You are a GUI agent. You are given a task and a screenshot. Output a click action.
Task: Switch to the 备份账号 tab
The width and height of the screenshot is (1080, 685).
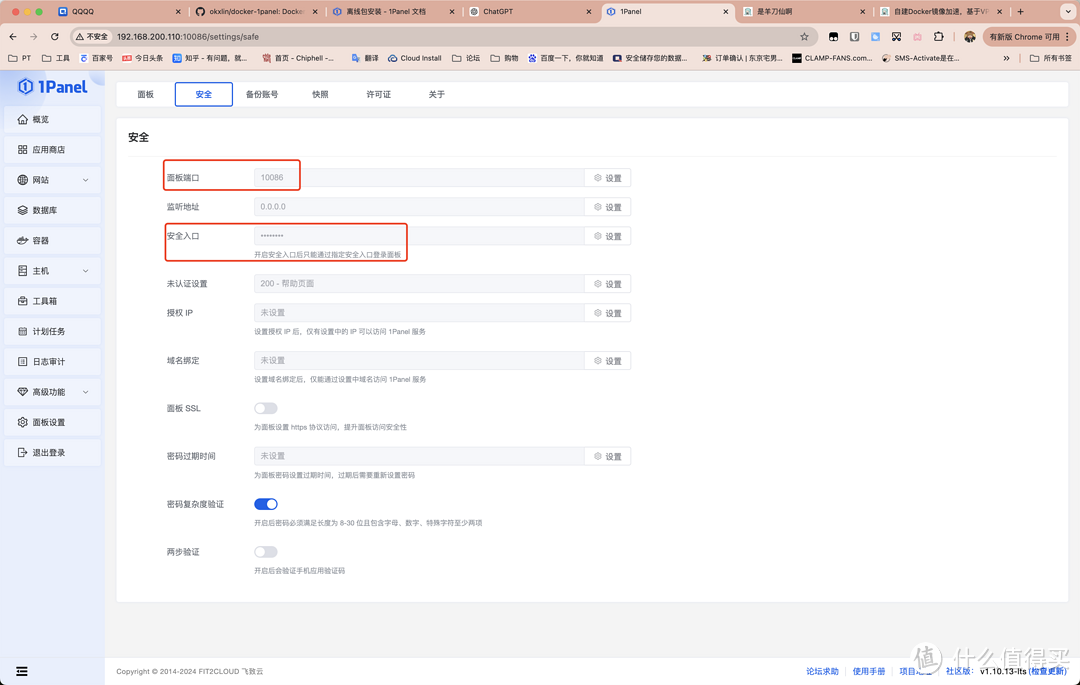[262, 94]
